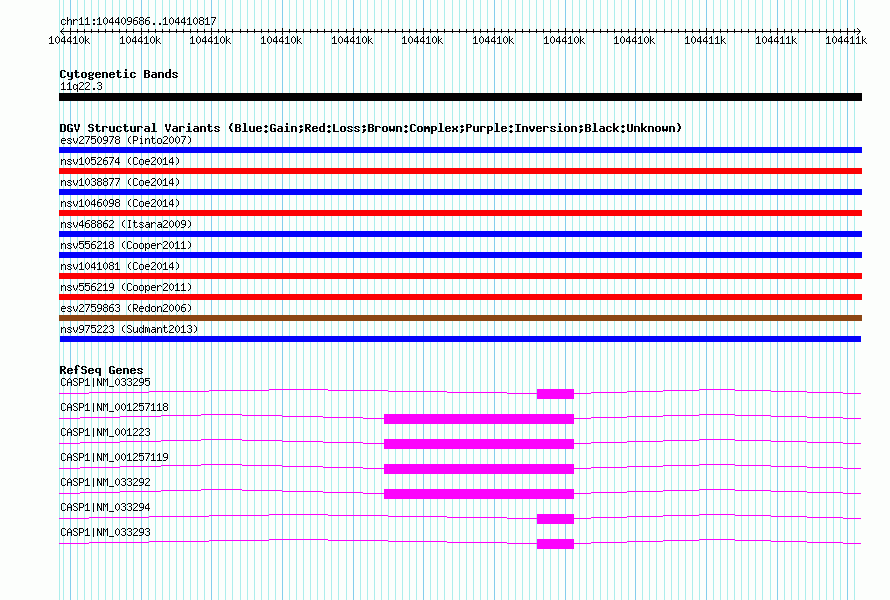Select the magenta exon of CASP1|NM_033295
The width and height of the screenshot is (890, 600).
pyautogui.click(x=555, y=394)
